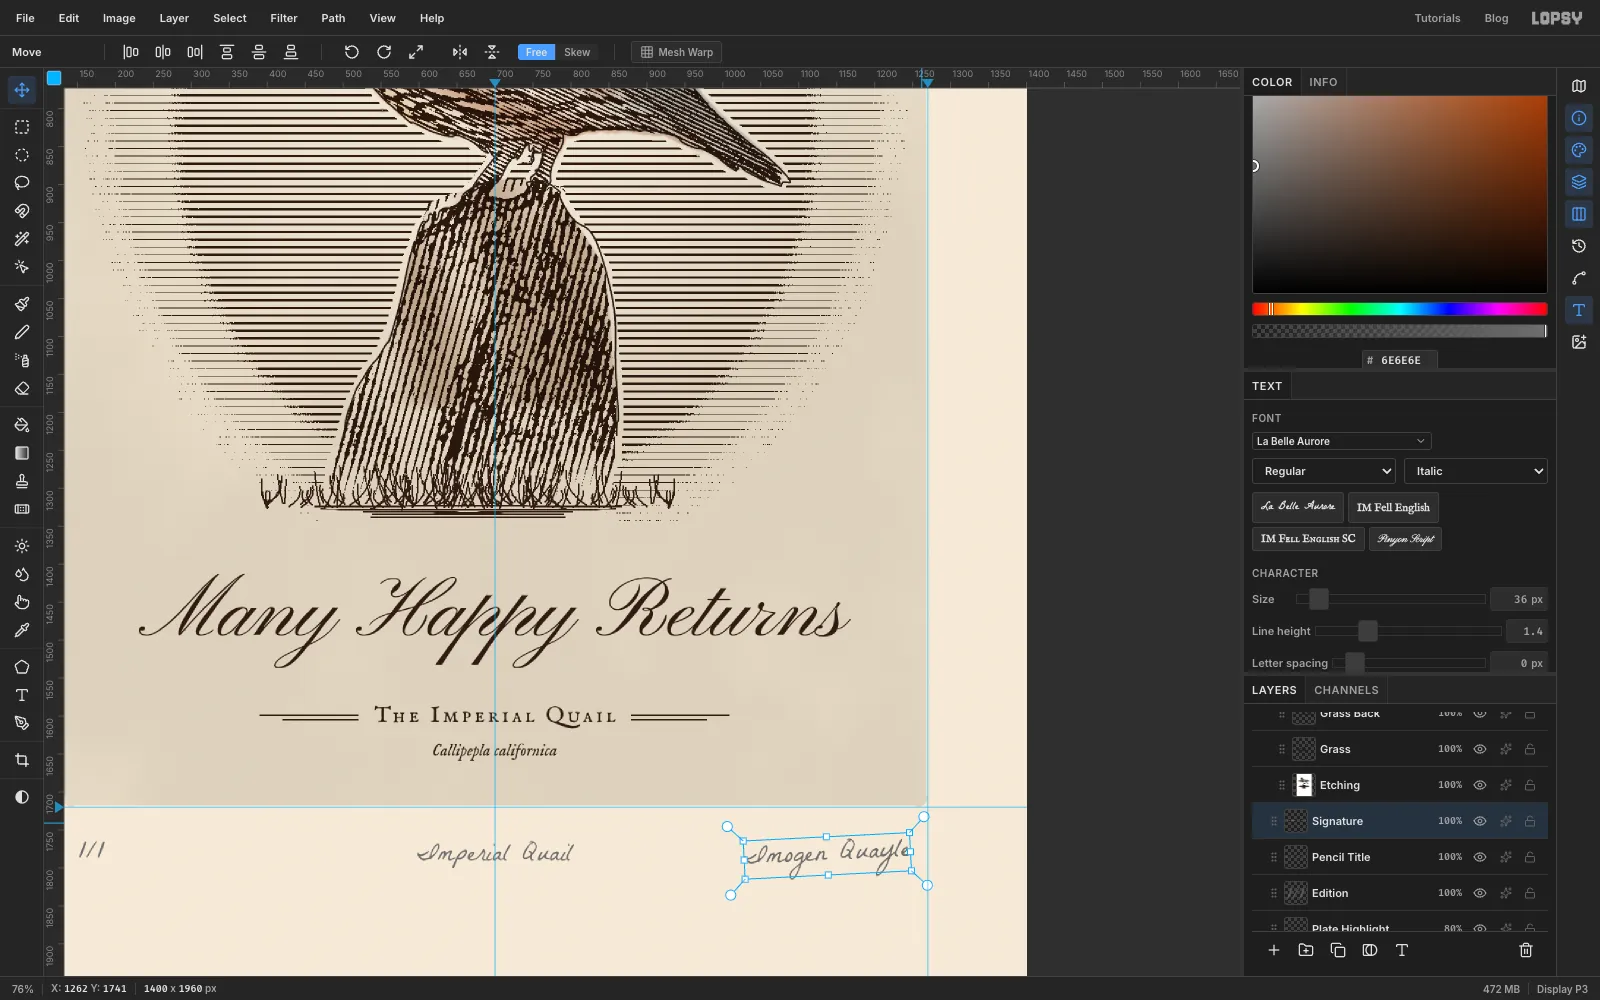Switch to the Channels tab
Viewport: 1600px width, 1000px height.
1346,690
